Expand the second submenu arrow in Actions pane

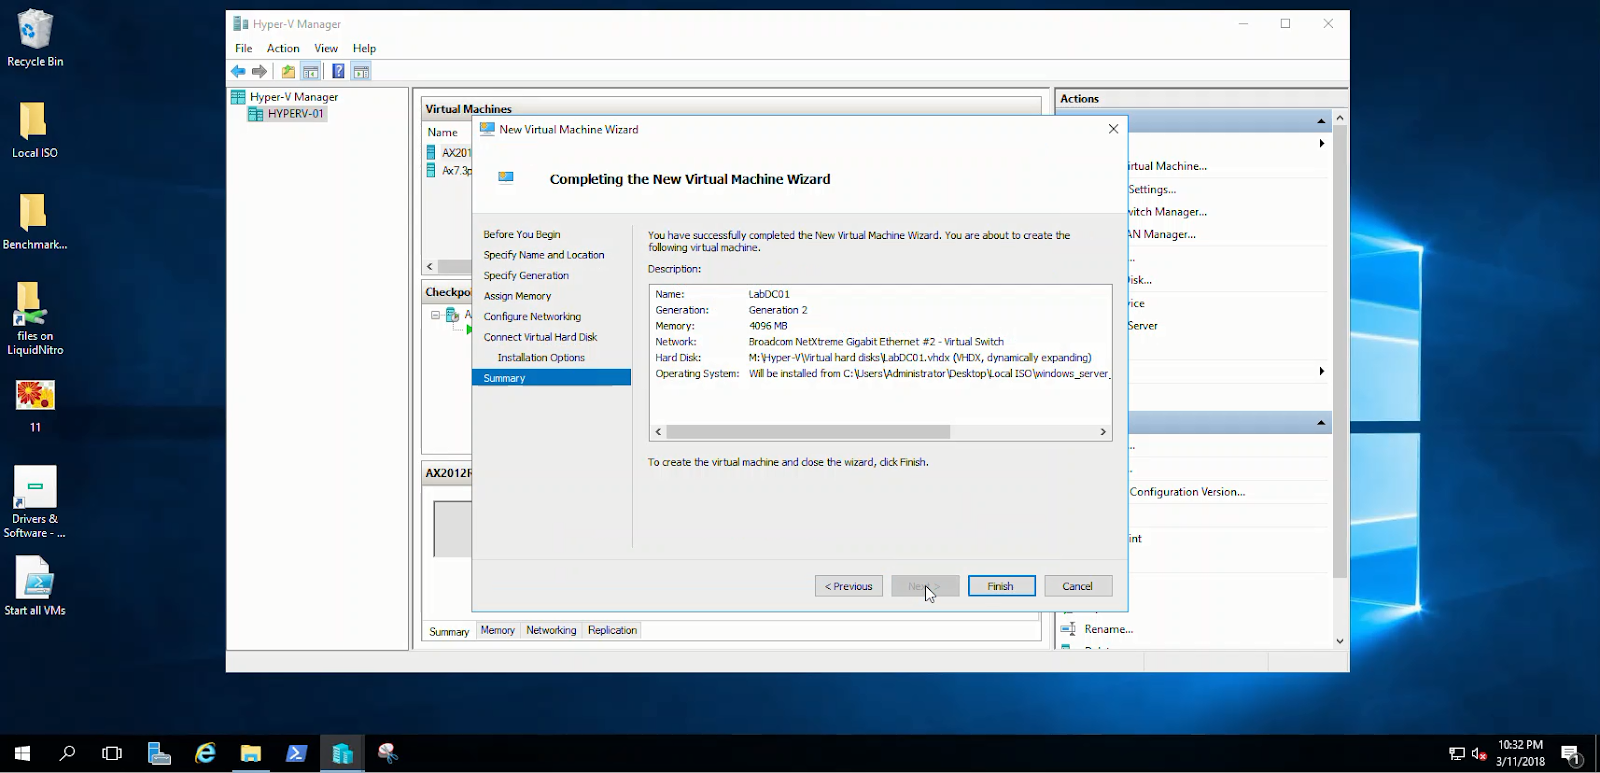(1322, 371)
